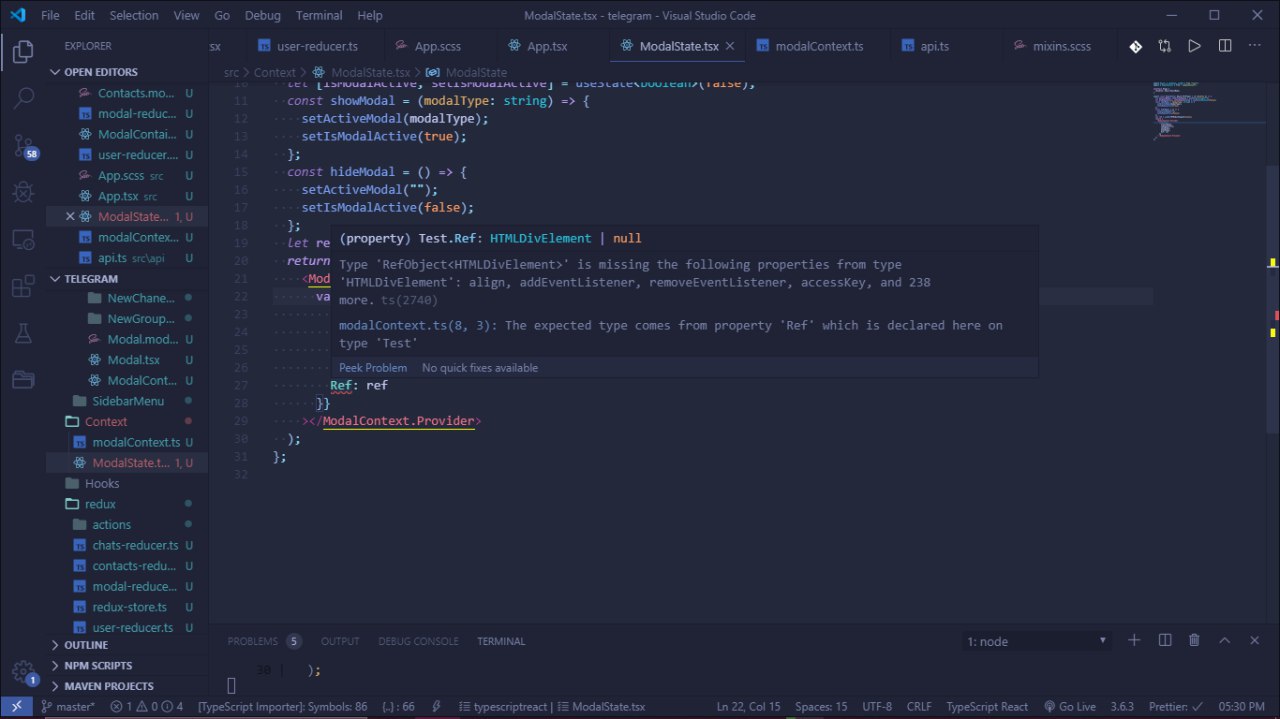Image resolution: width=1280 pixels, height=719 pixels.
Task: Kill the terminal with trash icon
Action: tap(1194, 640)
